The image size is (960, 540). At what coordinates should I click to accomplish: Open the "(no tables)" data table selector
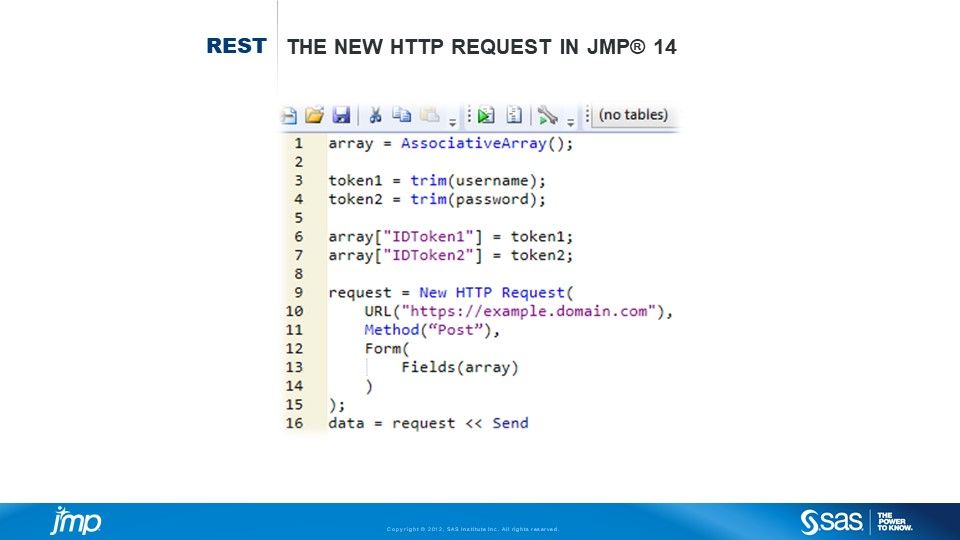(x=633, y=115)
